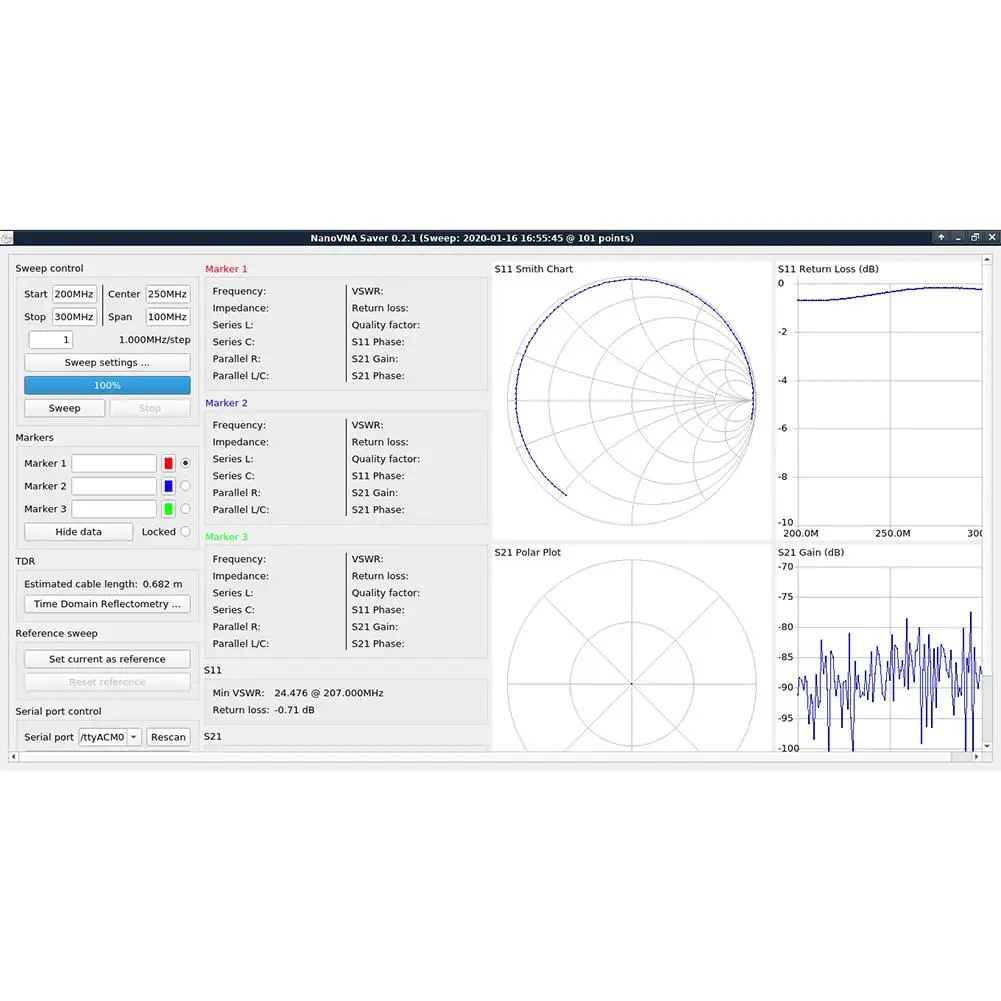Viewport: 1001px width, 1001px height.
Task: Click Set current as reference
Action: 107,659
